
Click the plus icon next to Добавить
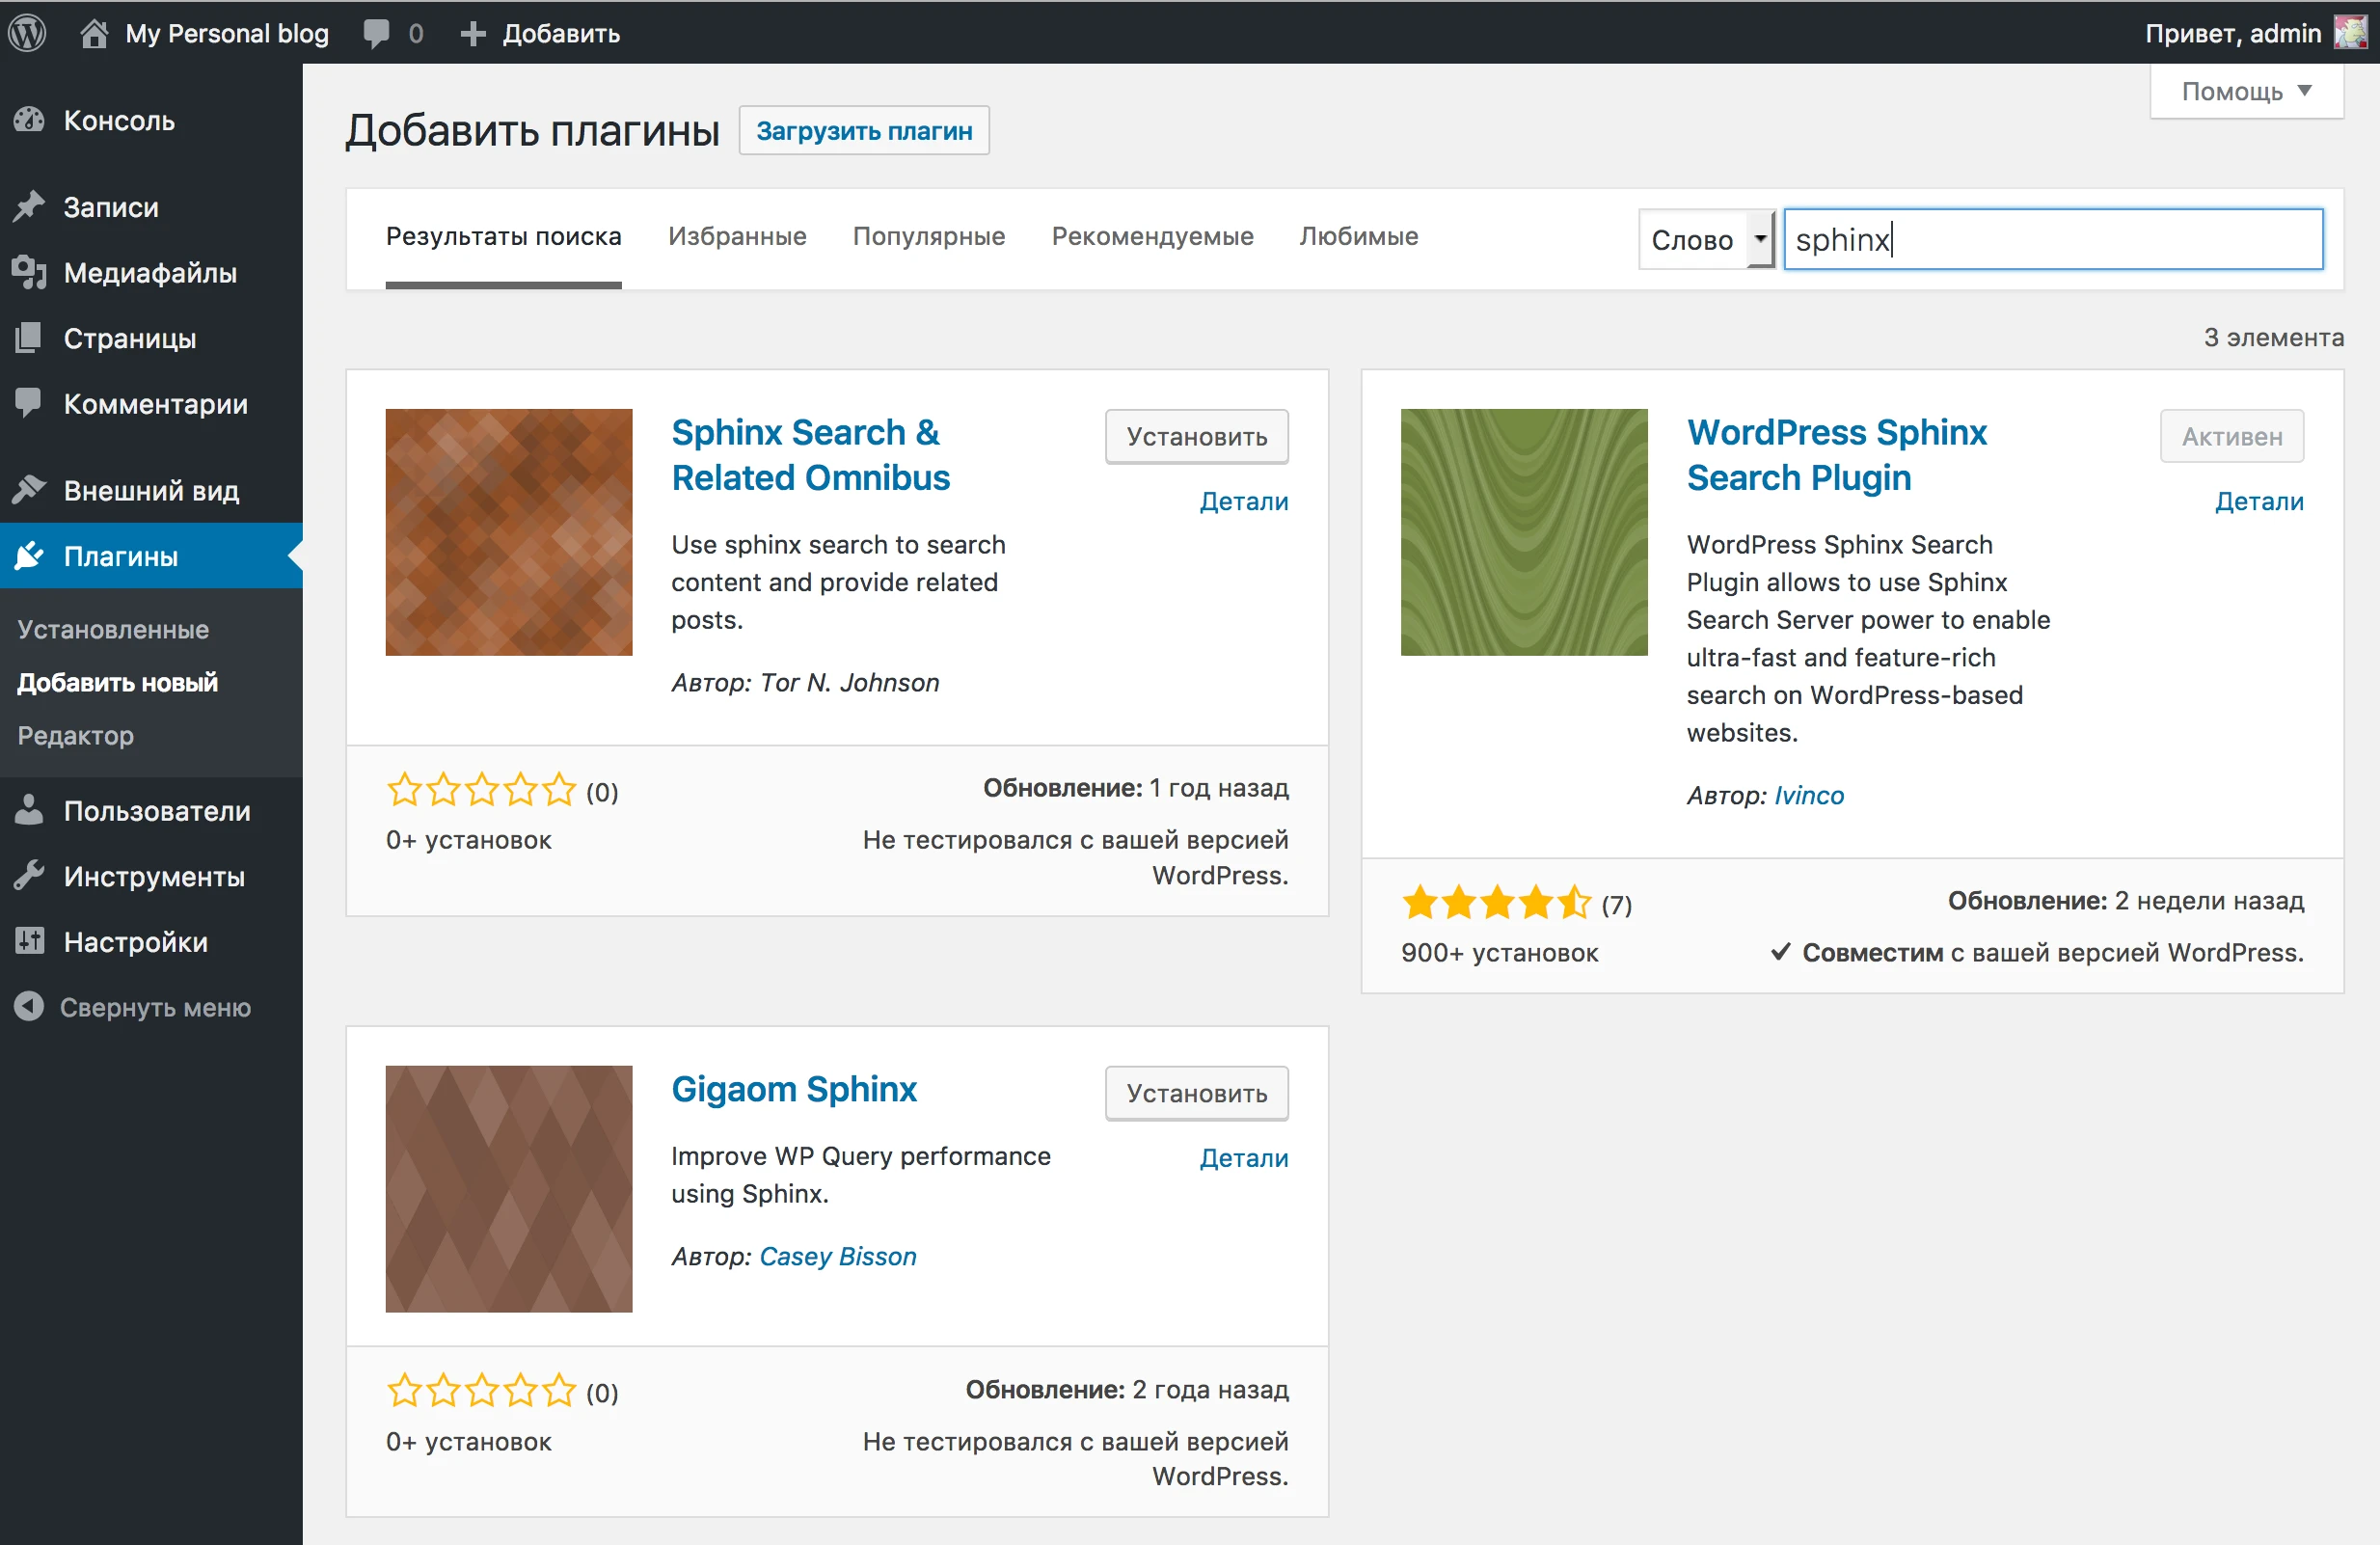(472, 33)
